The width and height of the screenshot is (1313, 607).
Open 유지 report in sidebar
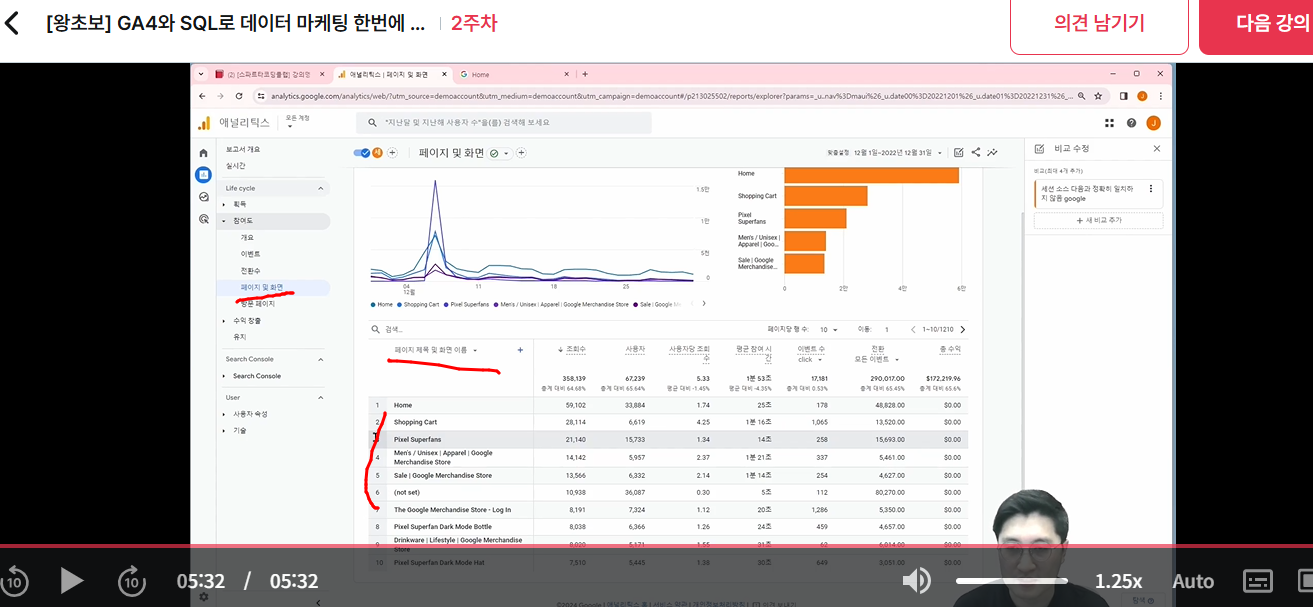pyautogui.click(x=238, y=337)
